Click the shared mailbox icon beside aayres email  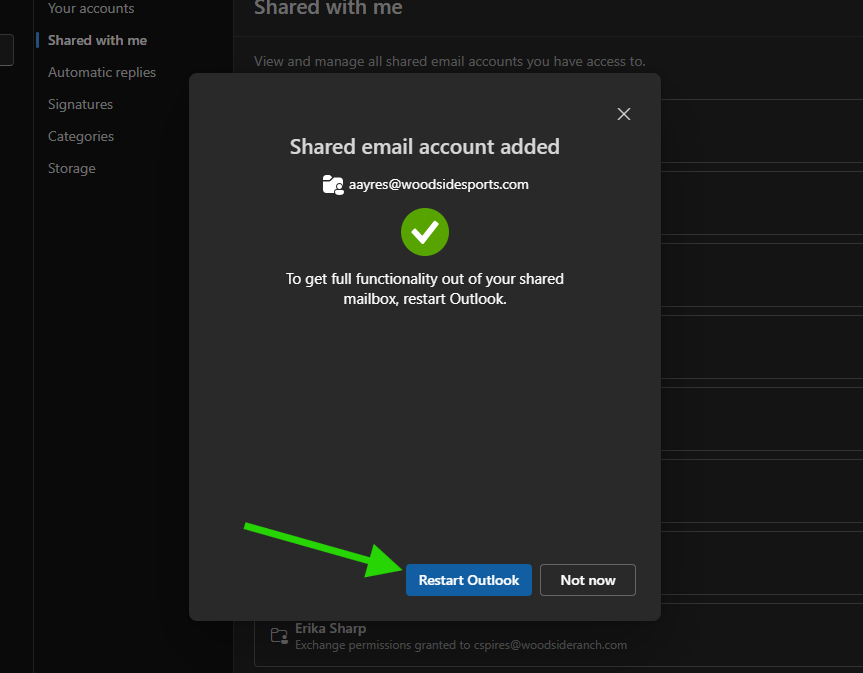click(333, 185)
